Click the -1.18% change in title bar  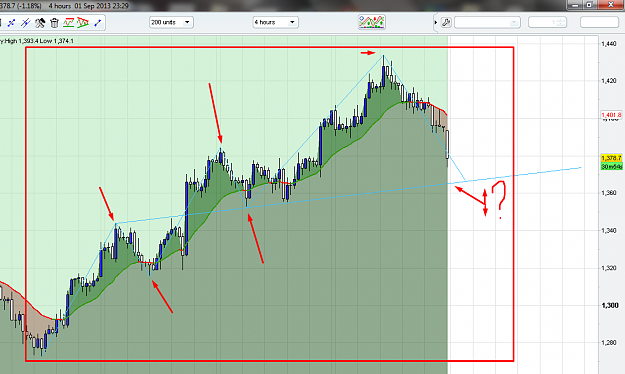[29, 6]
